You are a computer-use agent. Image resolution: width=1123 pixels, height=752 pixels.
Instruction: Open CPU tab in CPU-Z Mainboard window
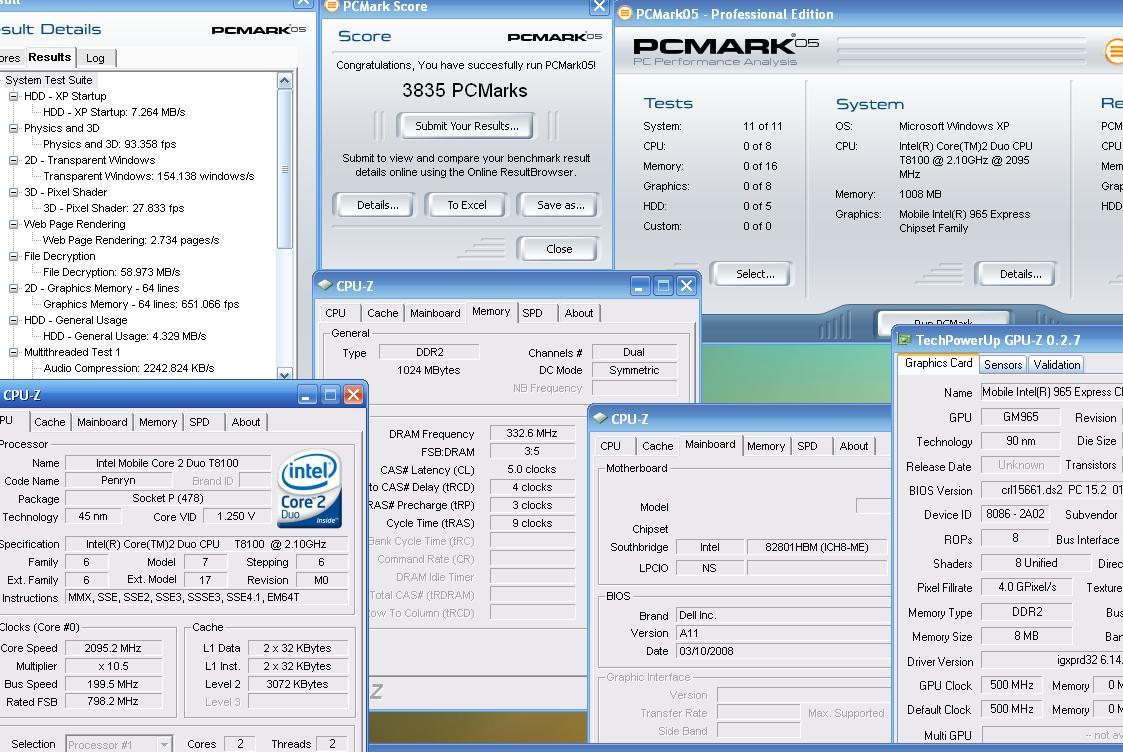click(x=610, y=445)
